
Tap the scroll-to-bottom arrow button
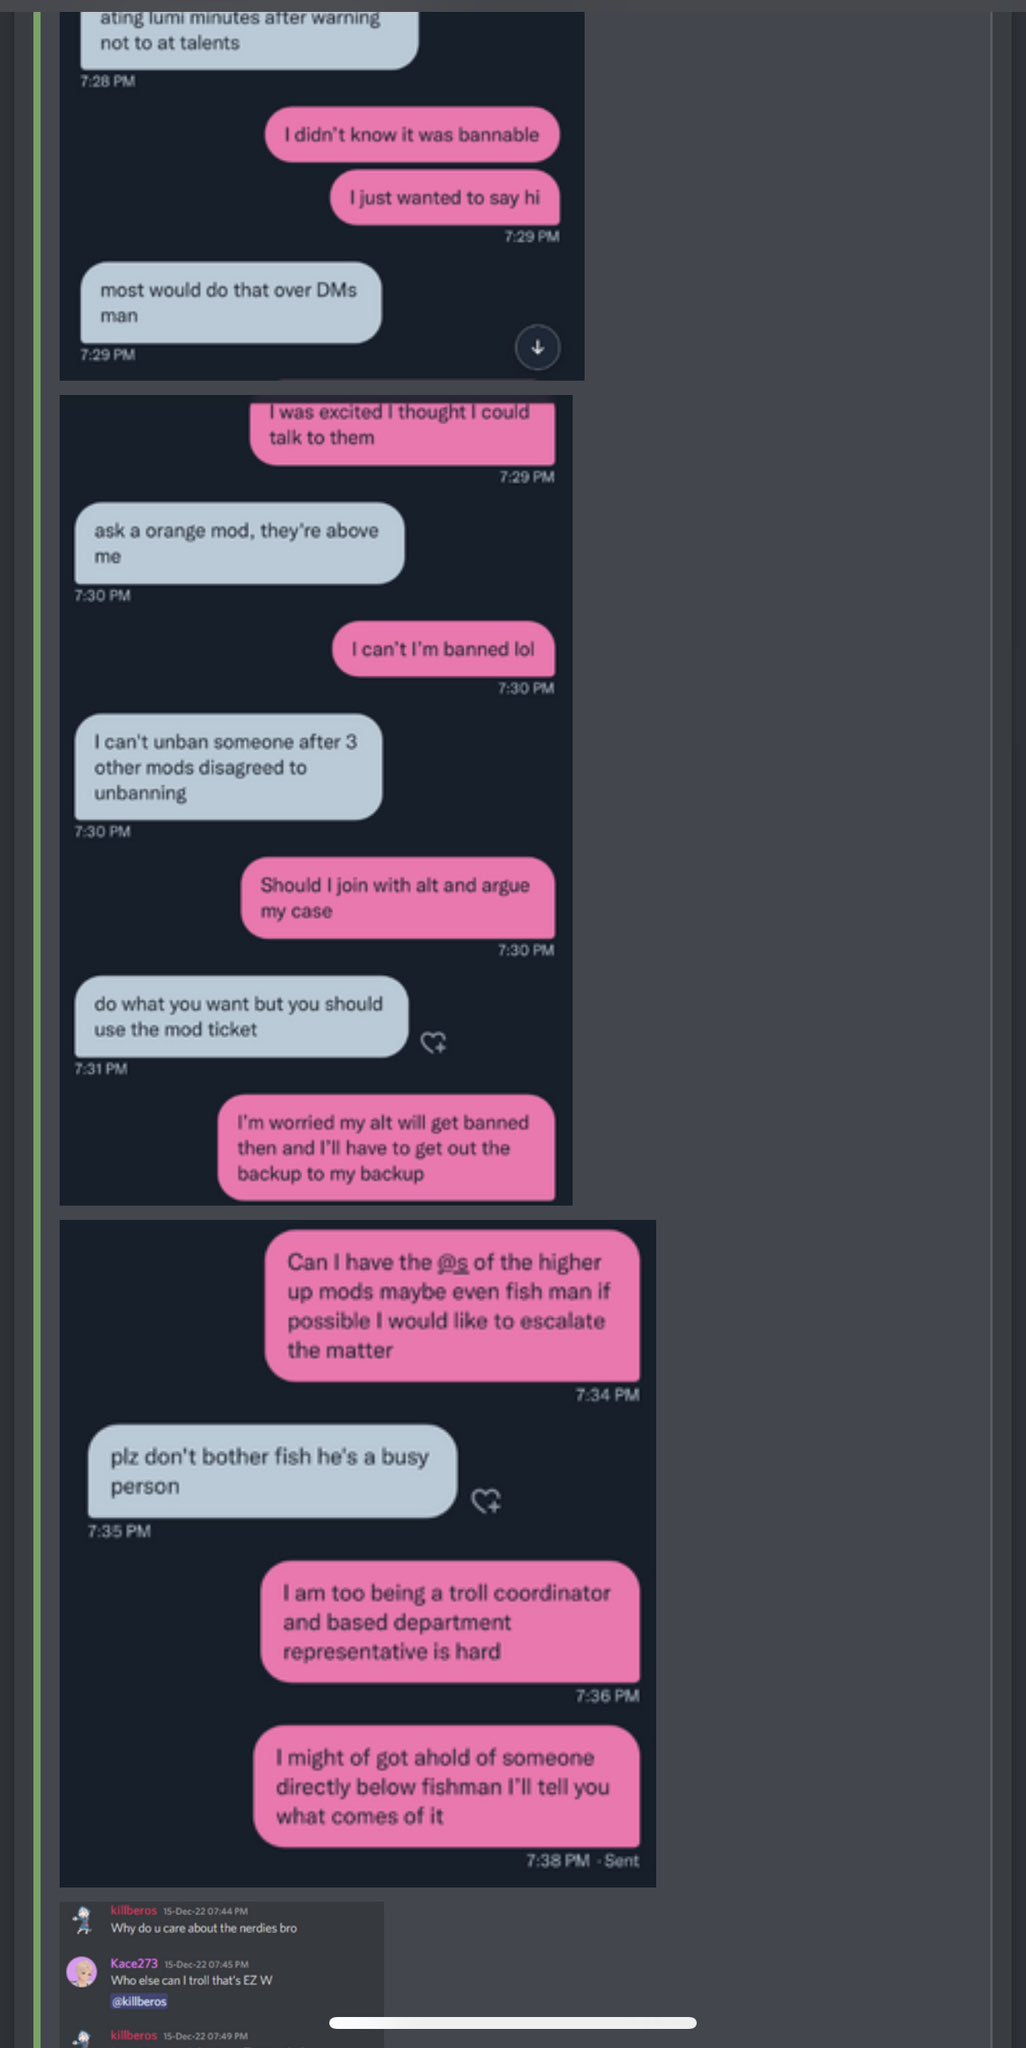(537, 347)
